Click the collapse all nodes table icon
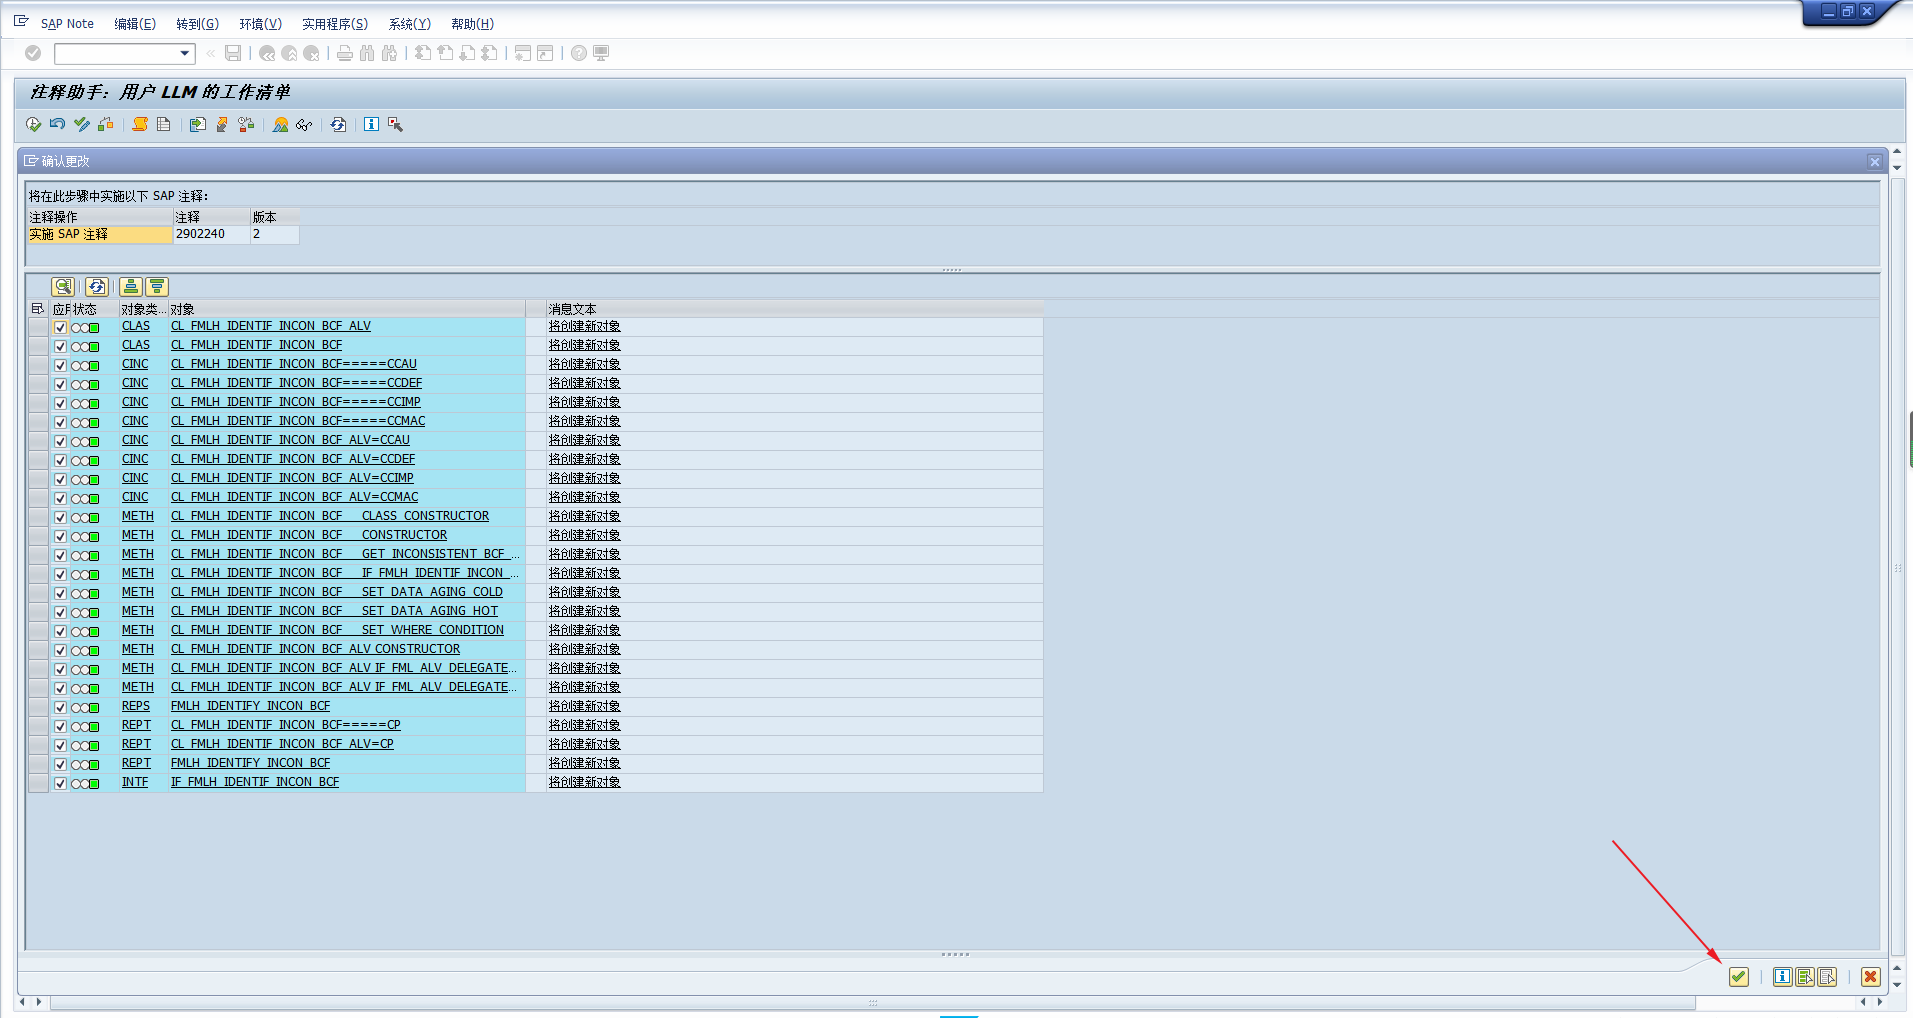The width and height of the screenshot is (1913, 1018). click(x=157, y=287)
